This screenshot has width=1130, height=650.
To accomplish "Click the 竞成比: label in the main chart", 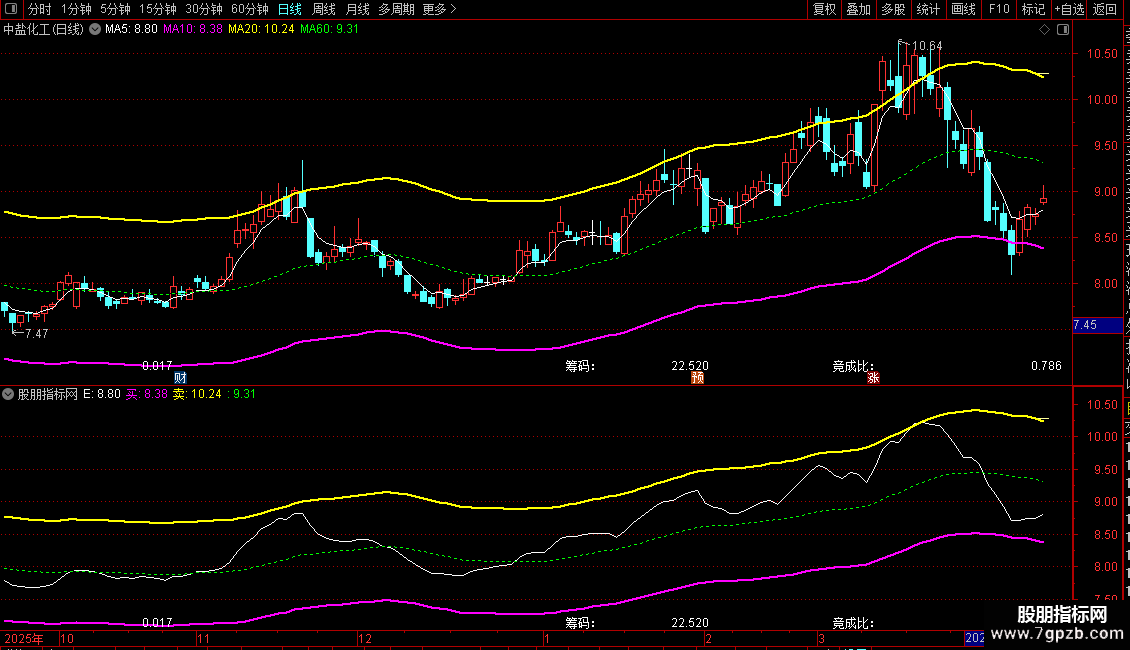I will tap(853, 366).
